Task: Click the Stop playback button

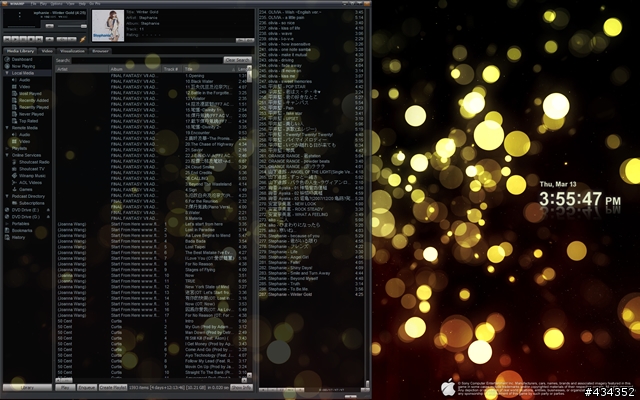Action: pos(31,39)
